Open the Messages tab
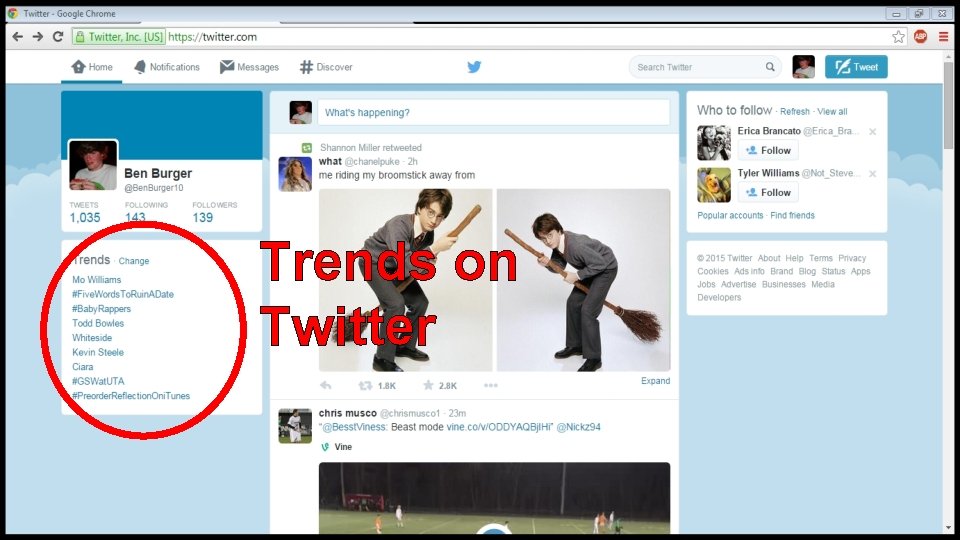960x540 pixels. (249, 67)
